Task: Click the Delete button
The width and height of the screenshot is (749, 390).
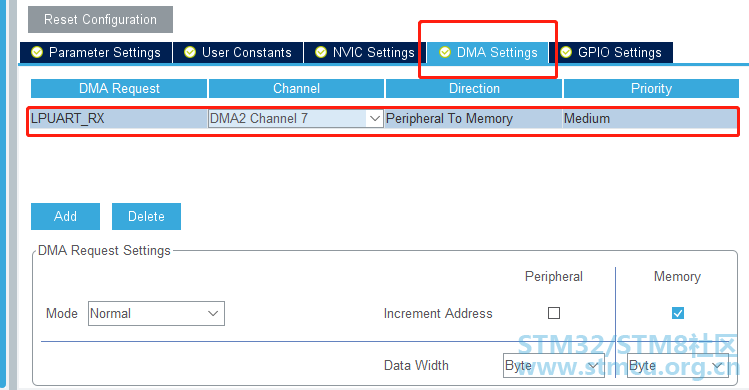Action: point(146,217)
